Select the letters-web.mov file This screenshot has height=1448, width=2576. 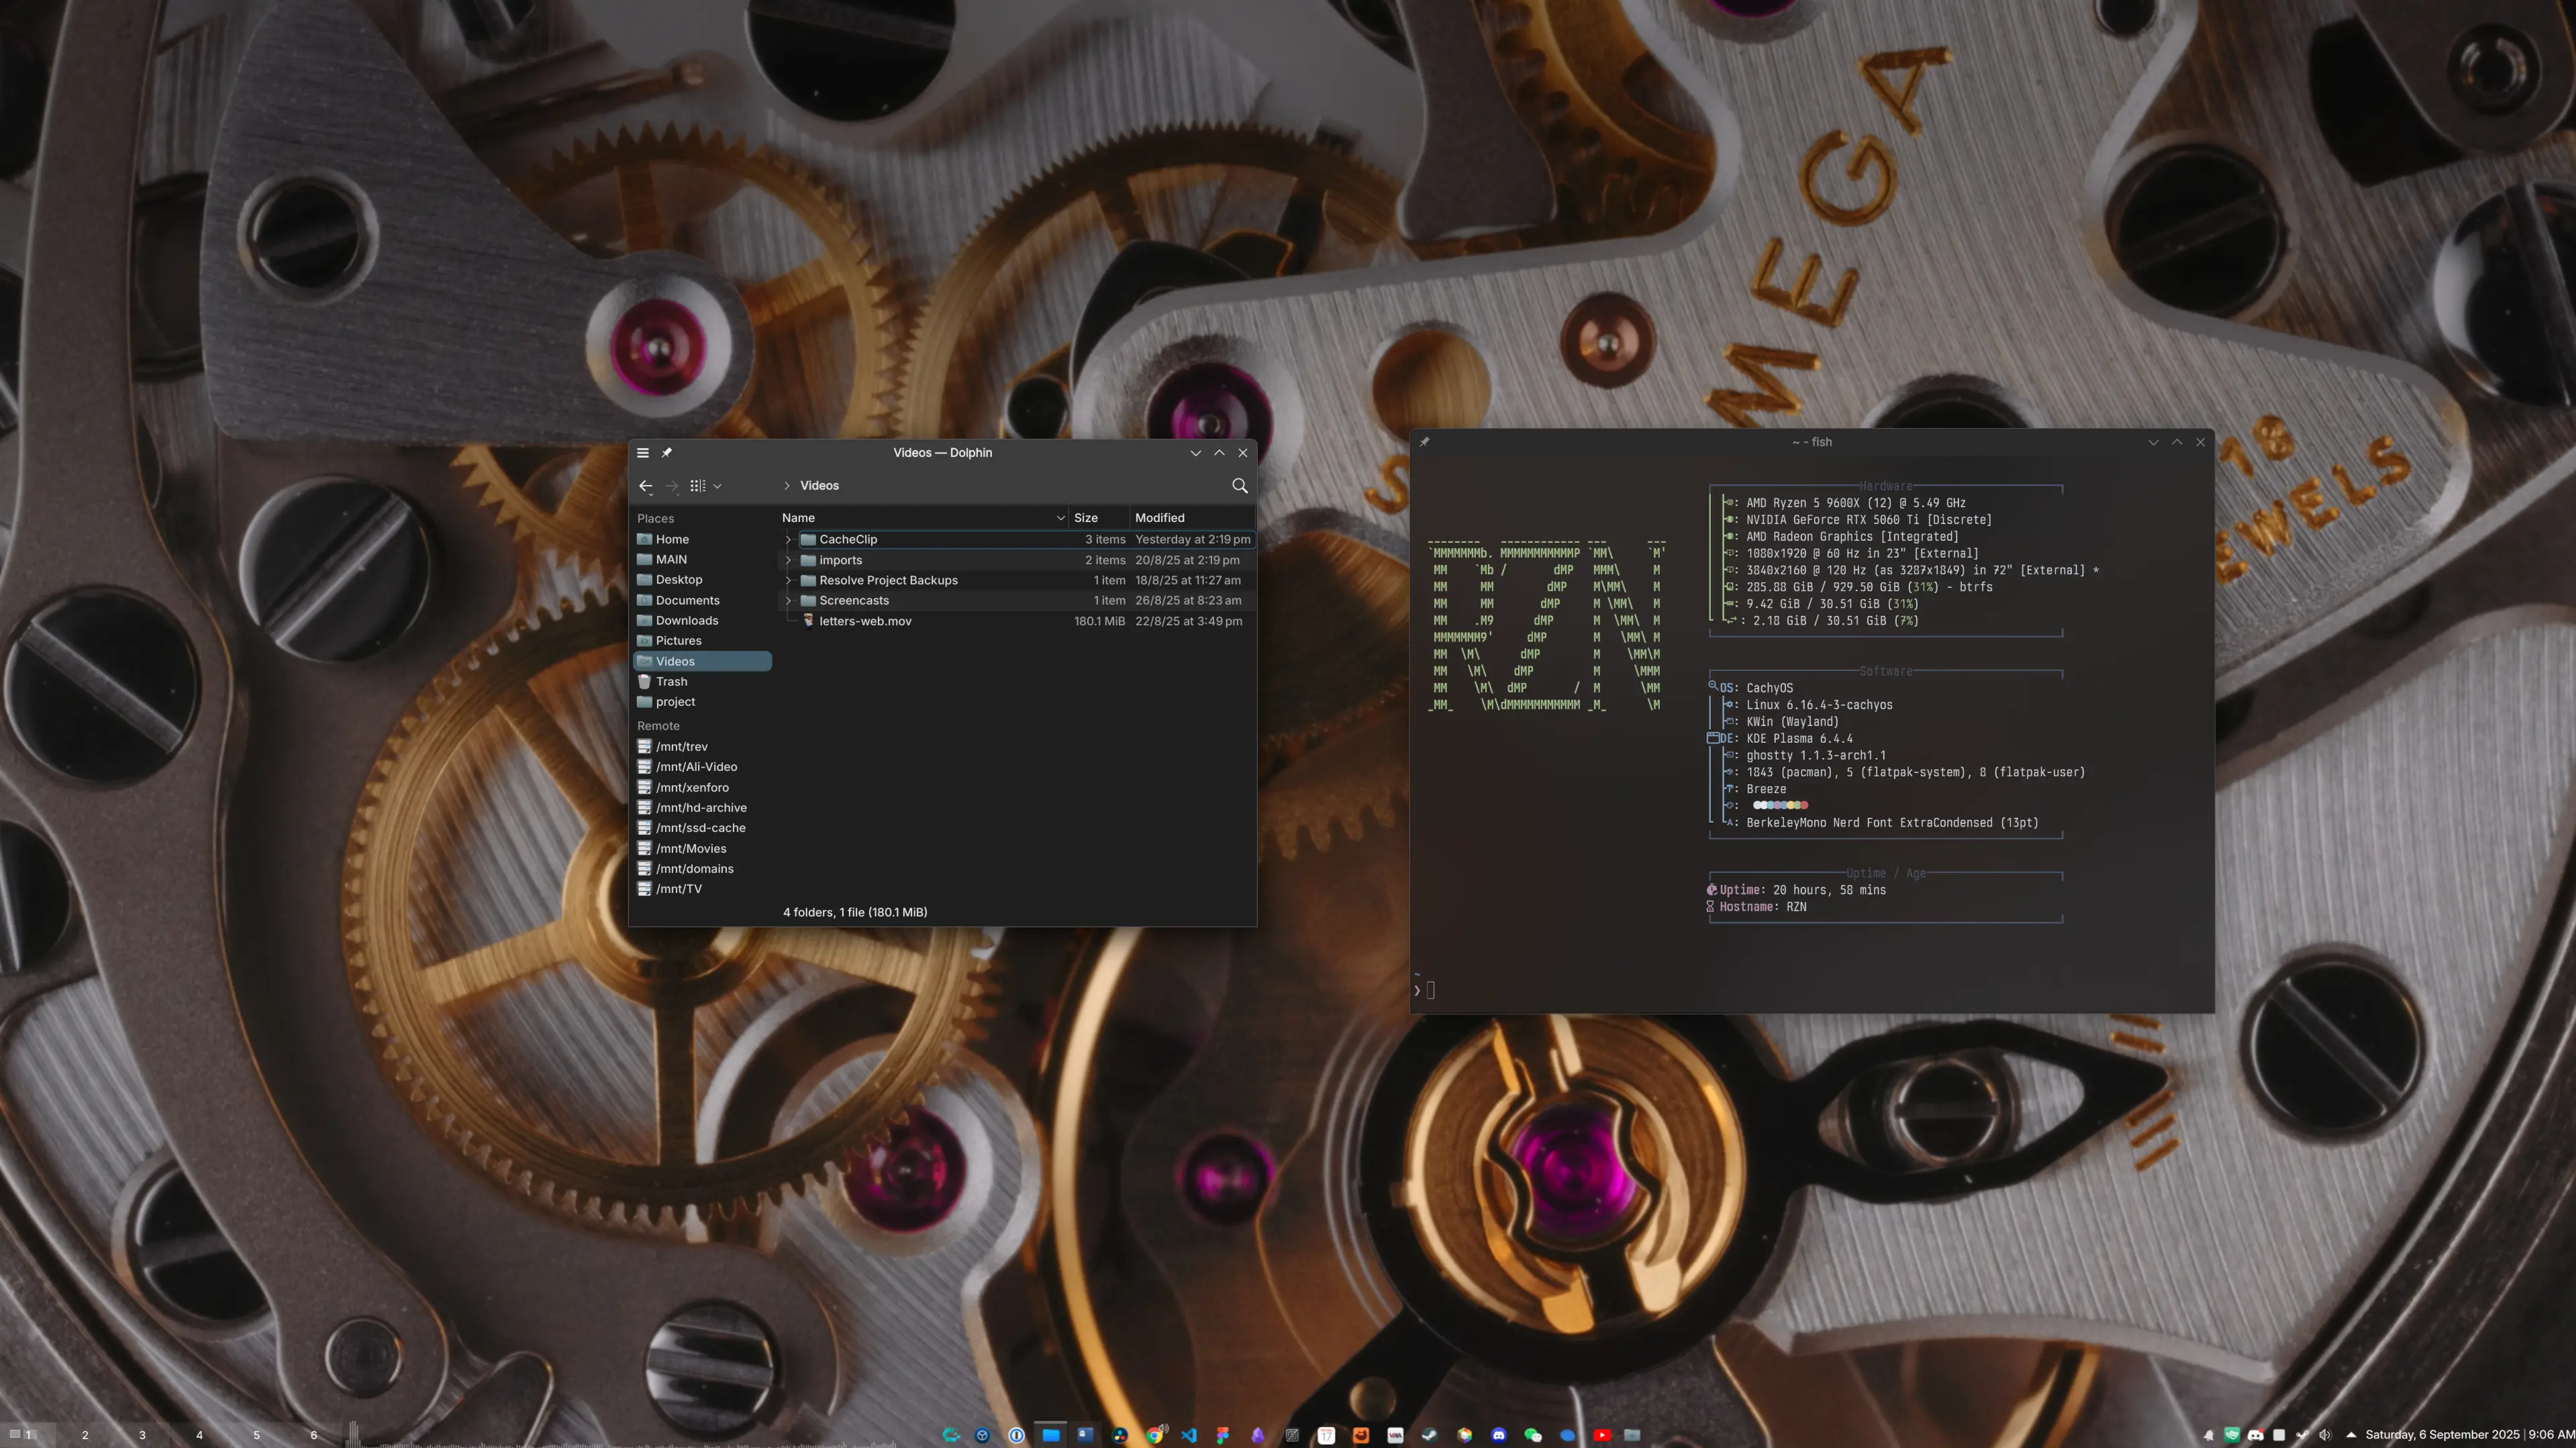pyautogui.click(x=865, y=622)
